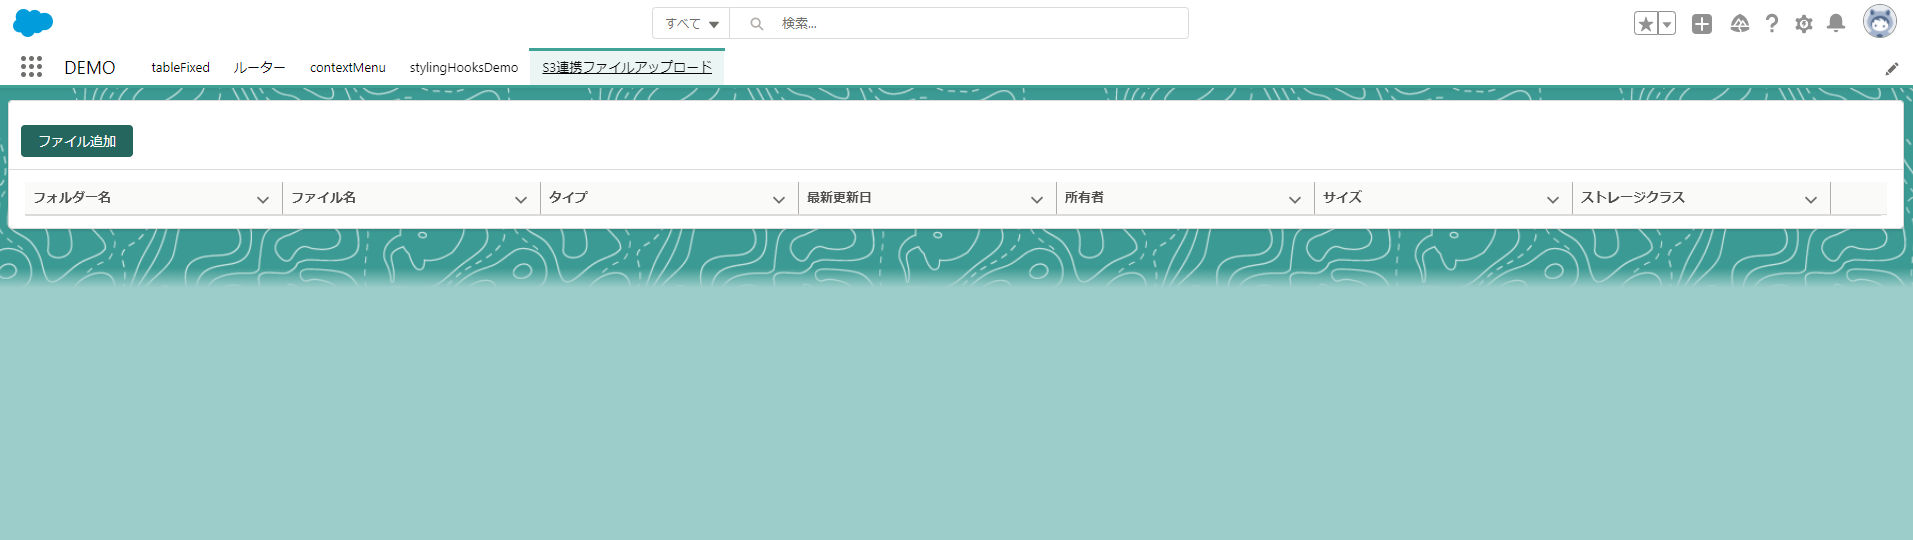The height and width of the screenshot is (540, 1913).
Task: Click the favorites star icon
Action: 1646,24
